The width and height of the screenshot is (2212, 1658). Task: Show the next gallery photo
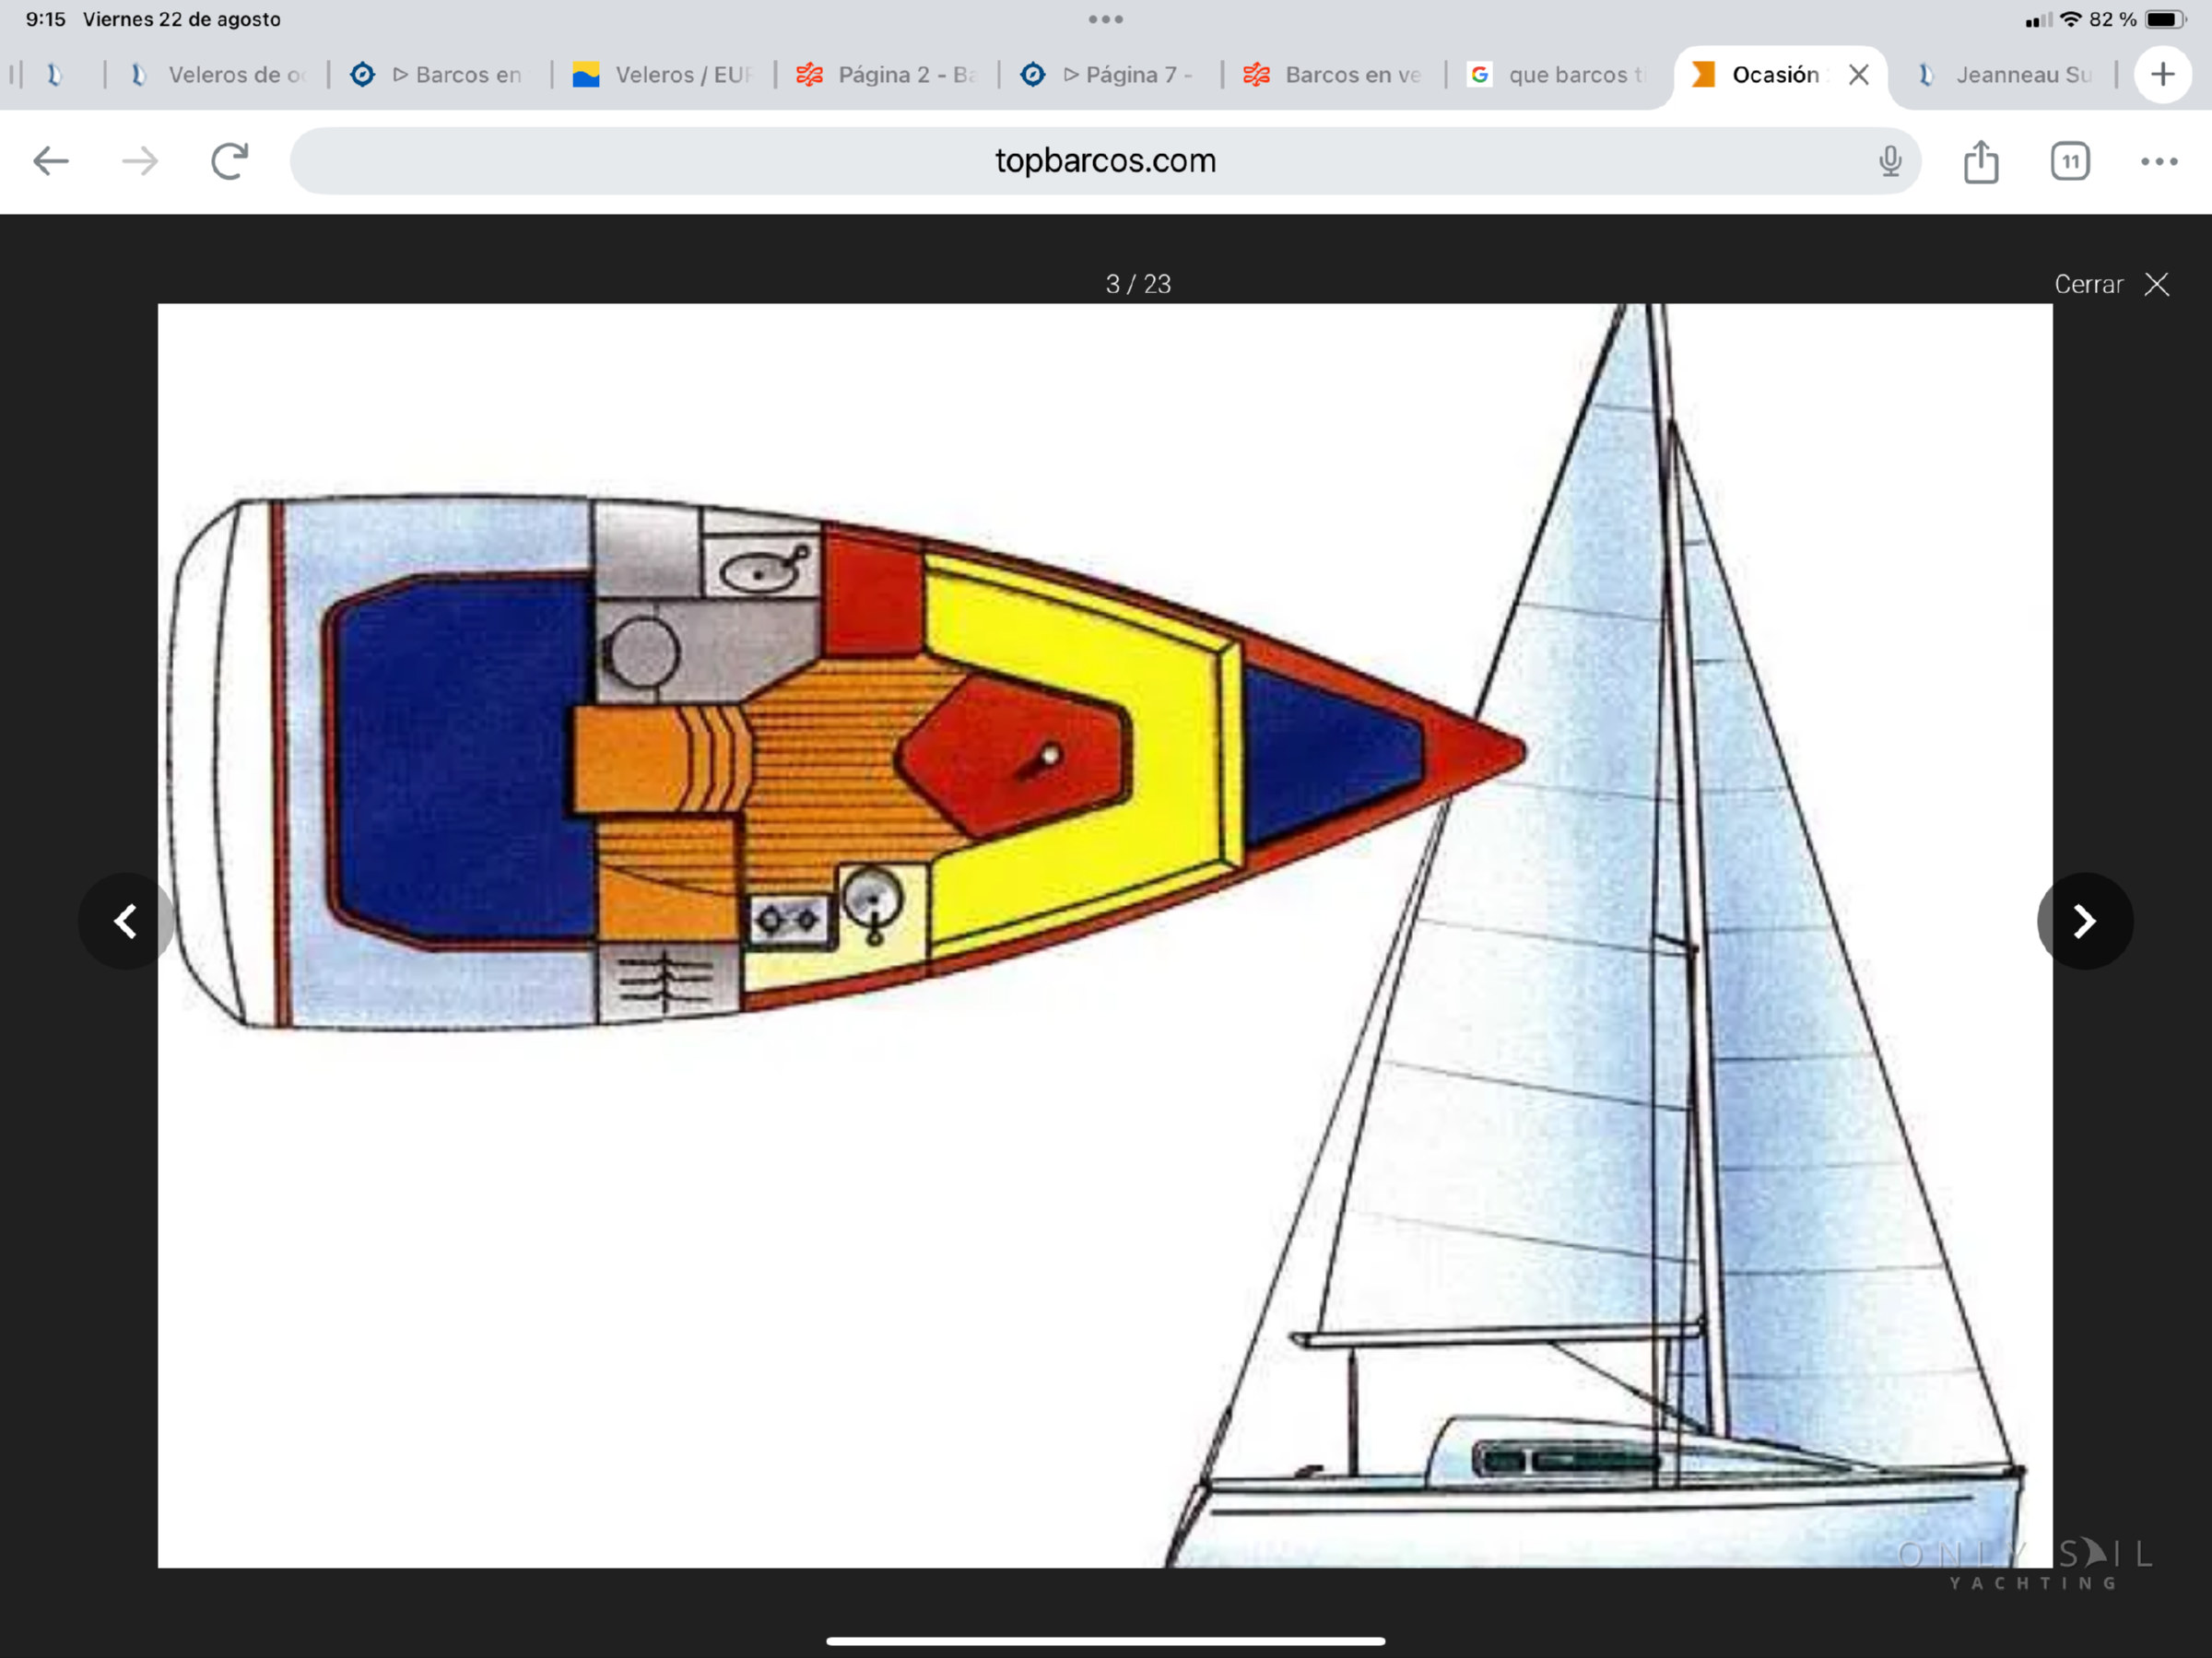(2084, 921)
